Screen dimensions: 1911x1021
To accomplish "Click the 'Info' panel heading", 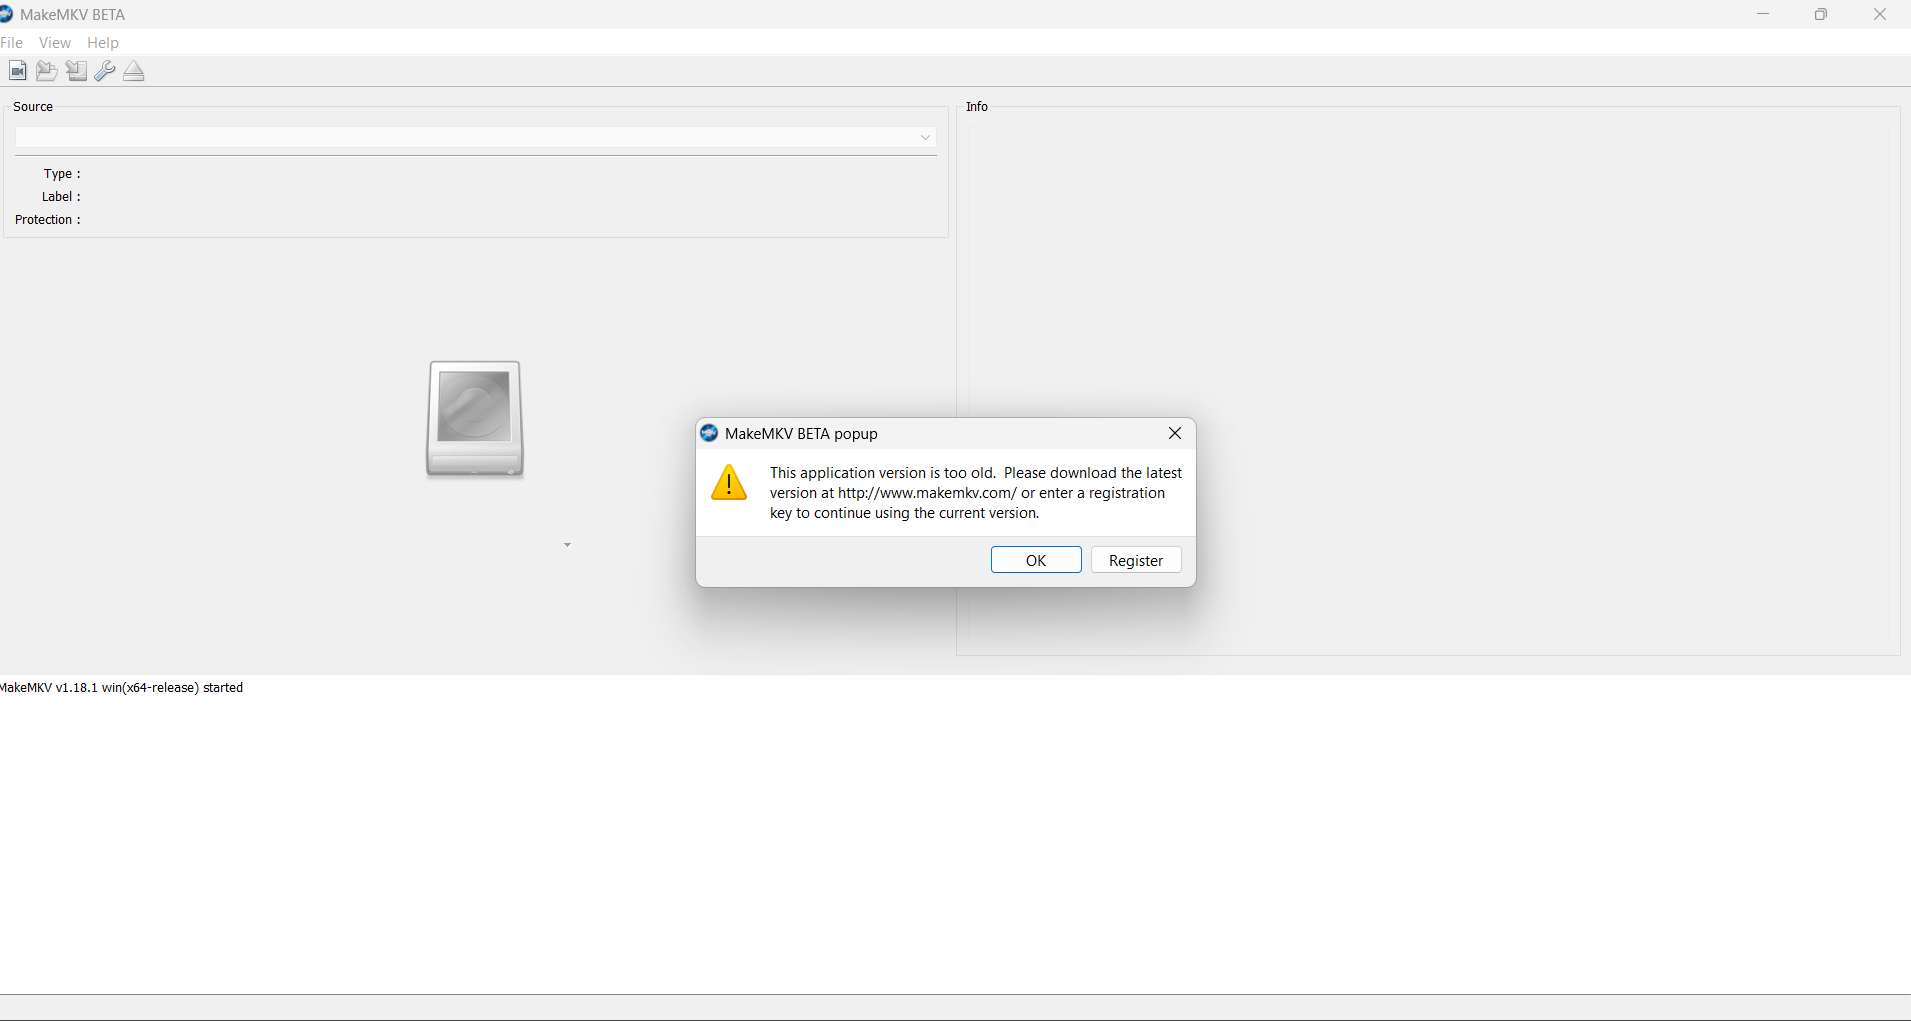I will [977, 106].
